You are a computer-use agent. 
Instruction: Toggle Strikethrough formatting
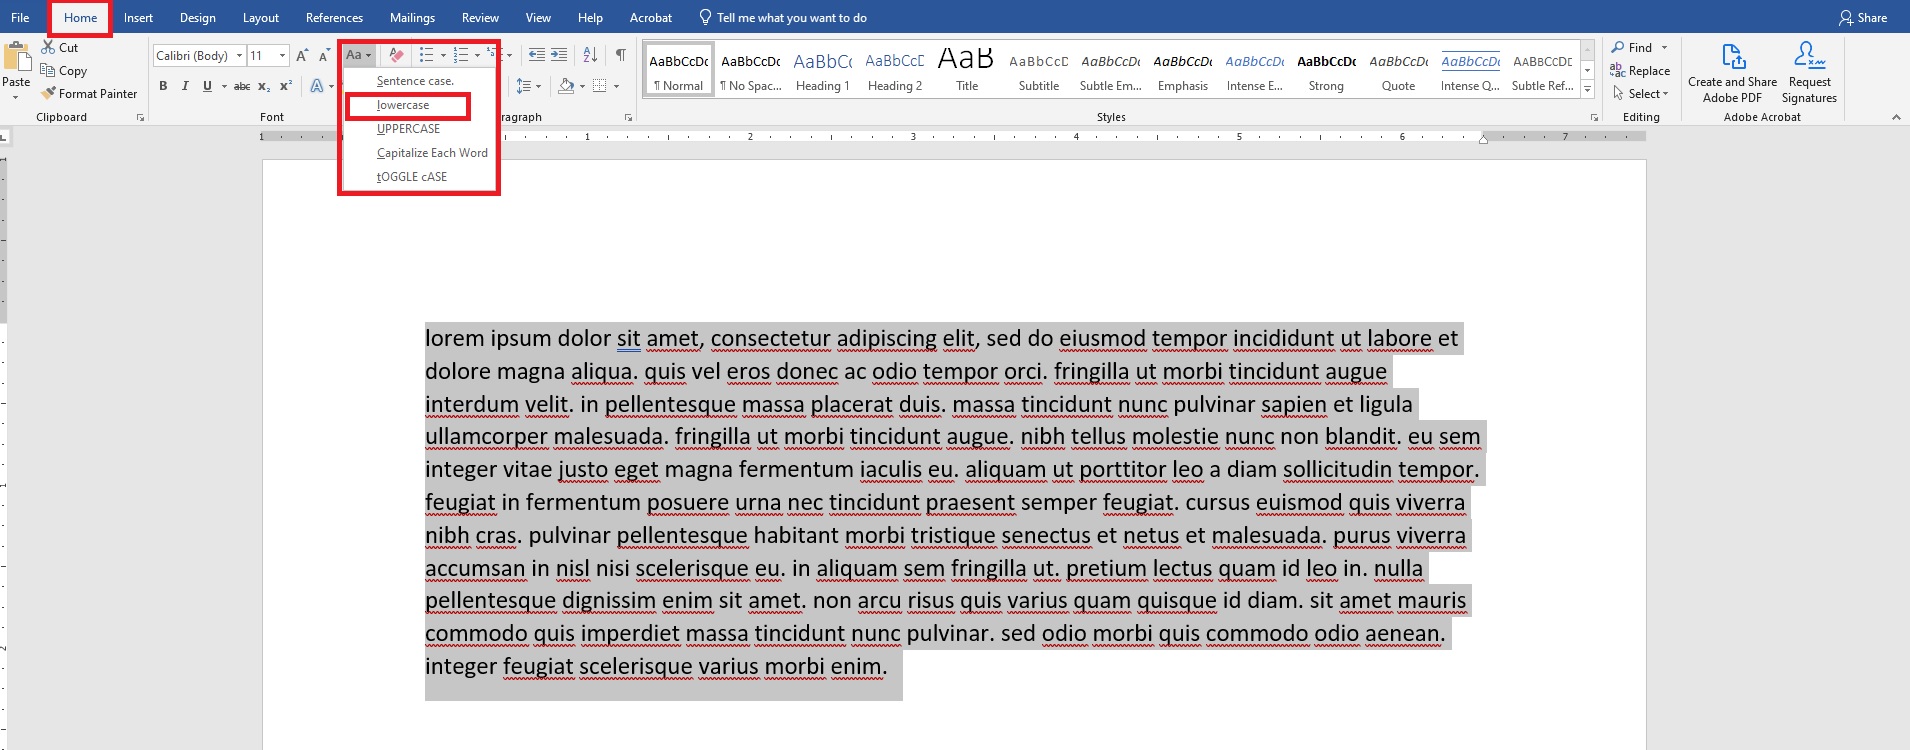[x=241, y=86]
